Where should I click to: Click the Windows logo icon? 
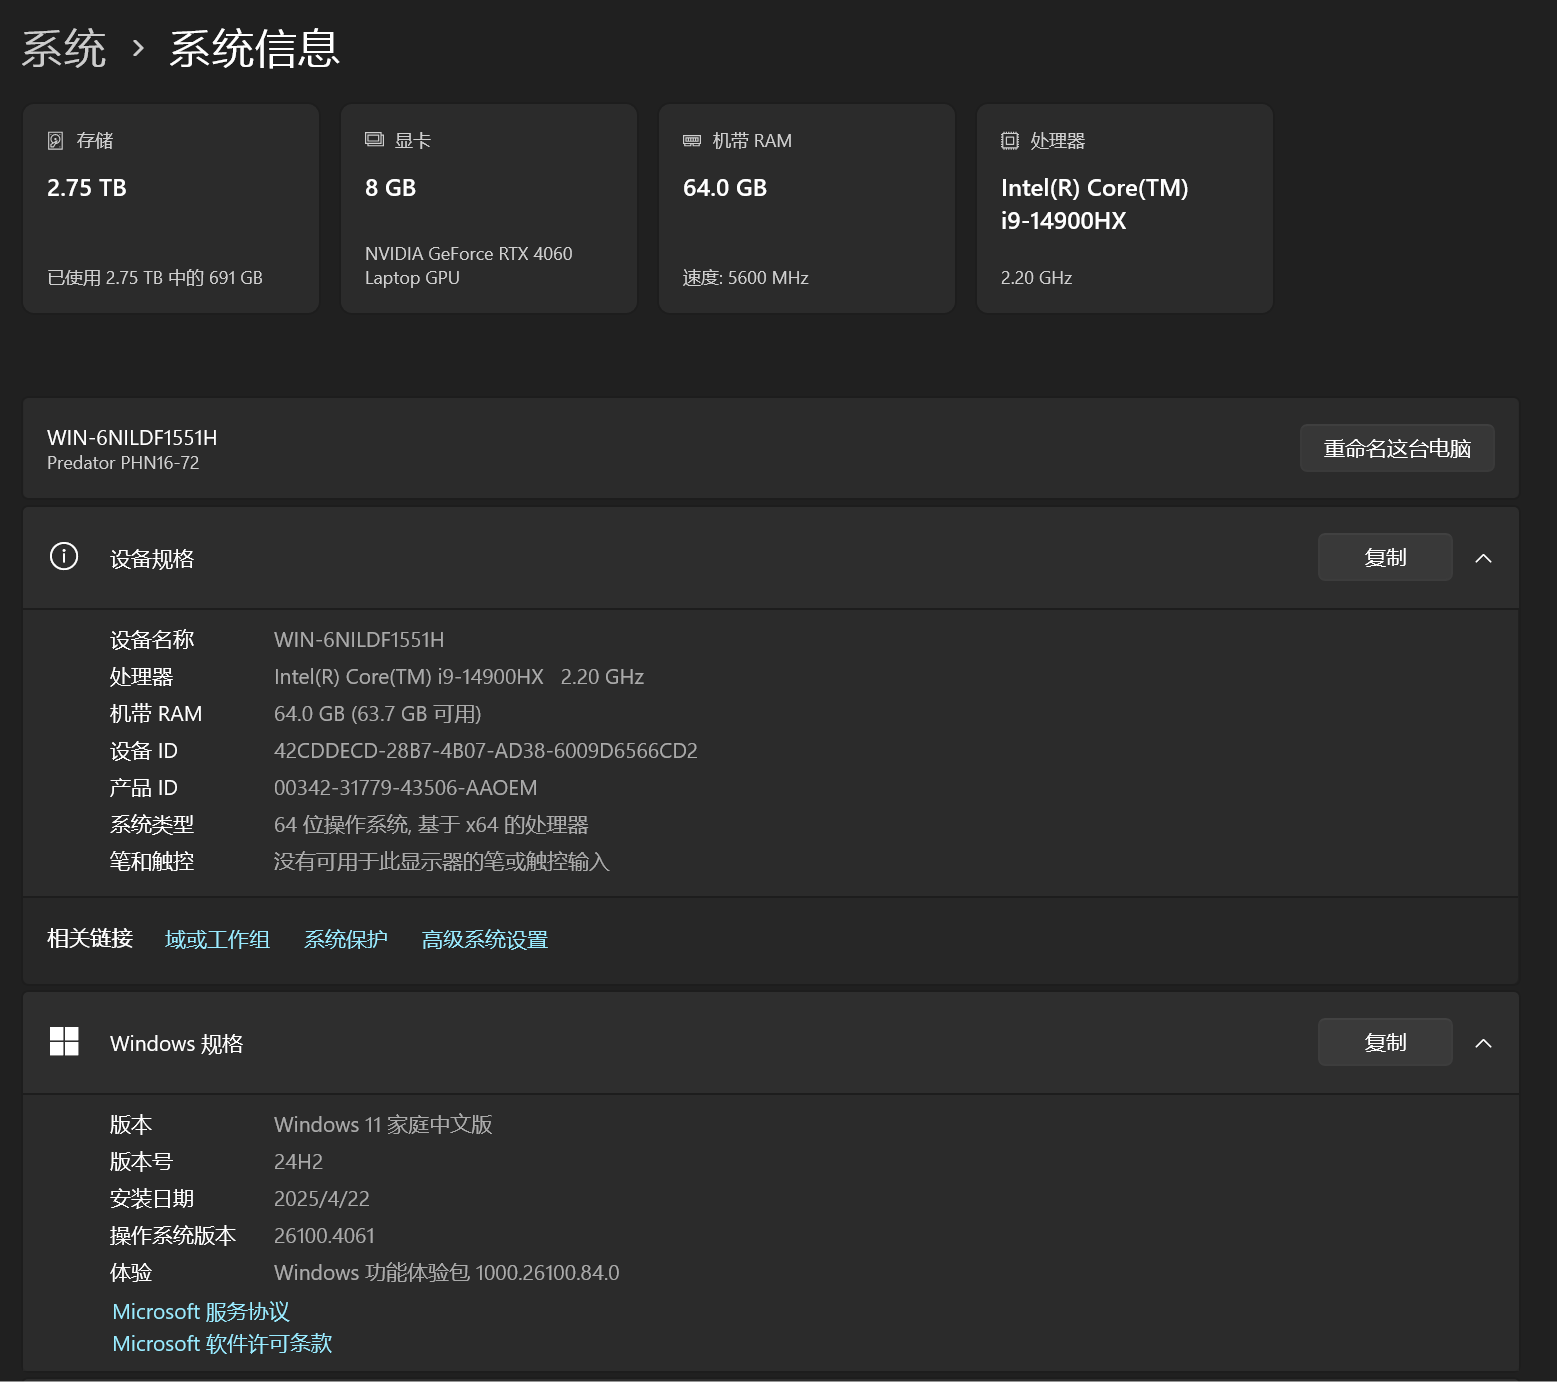(64, 1041)
